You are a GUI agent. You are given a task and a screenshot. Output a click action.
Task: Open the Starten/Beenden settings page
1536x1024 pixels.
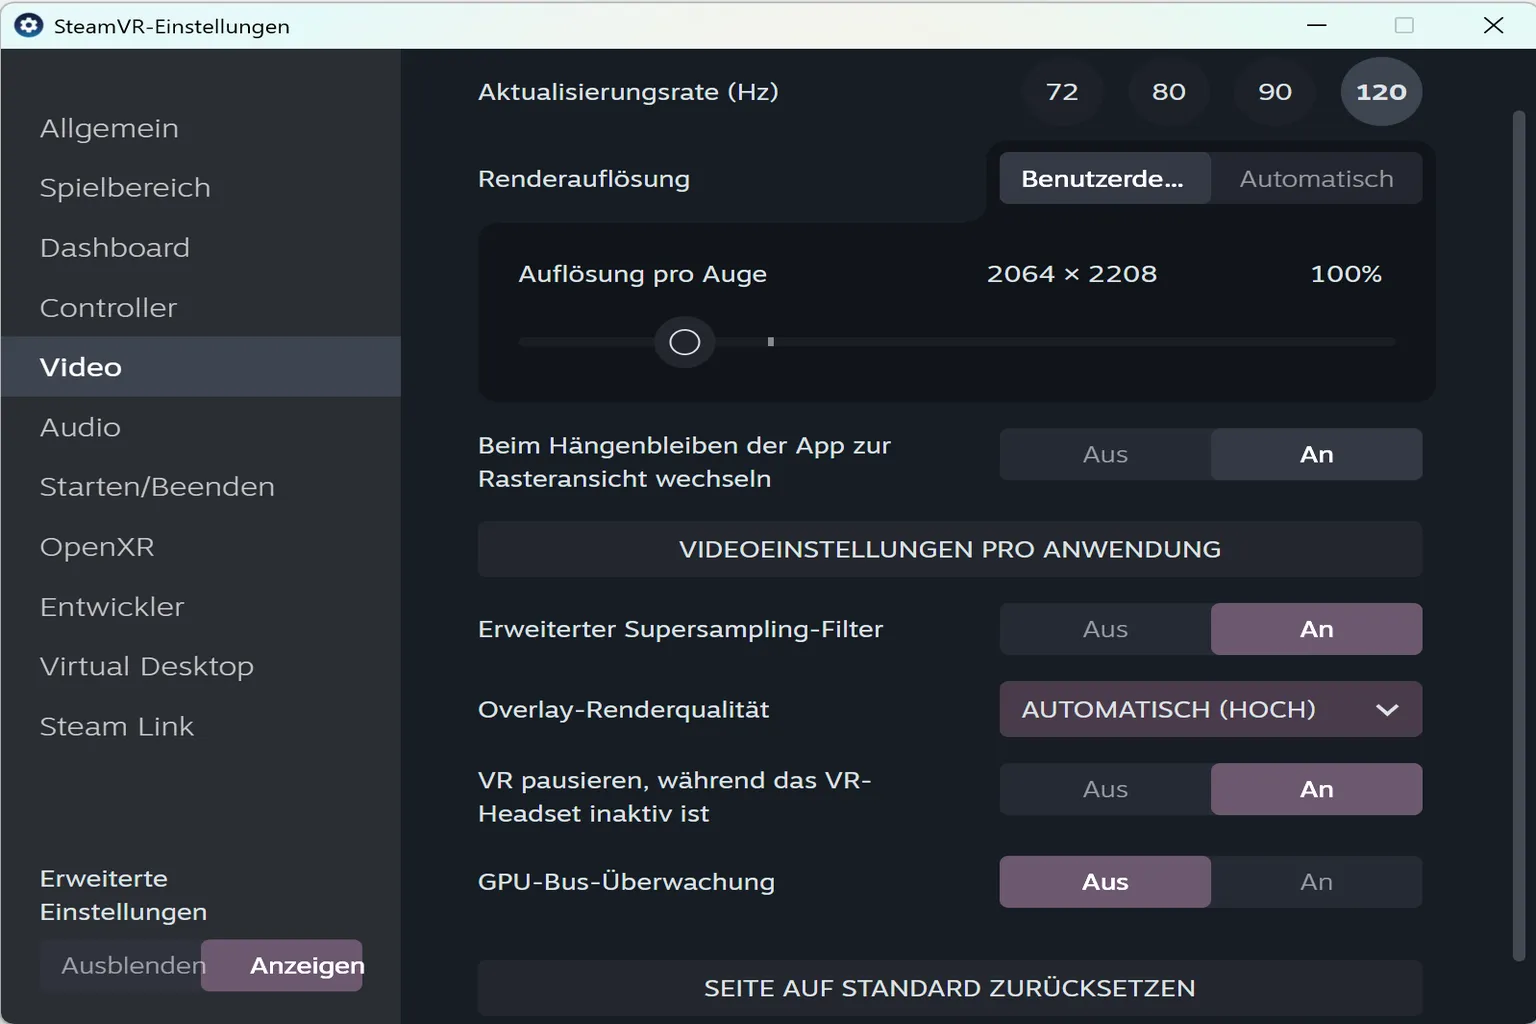tap(200, 487)
